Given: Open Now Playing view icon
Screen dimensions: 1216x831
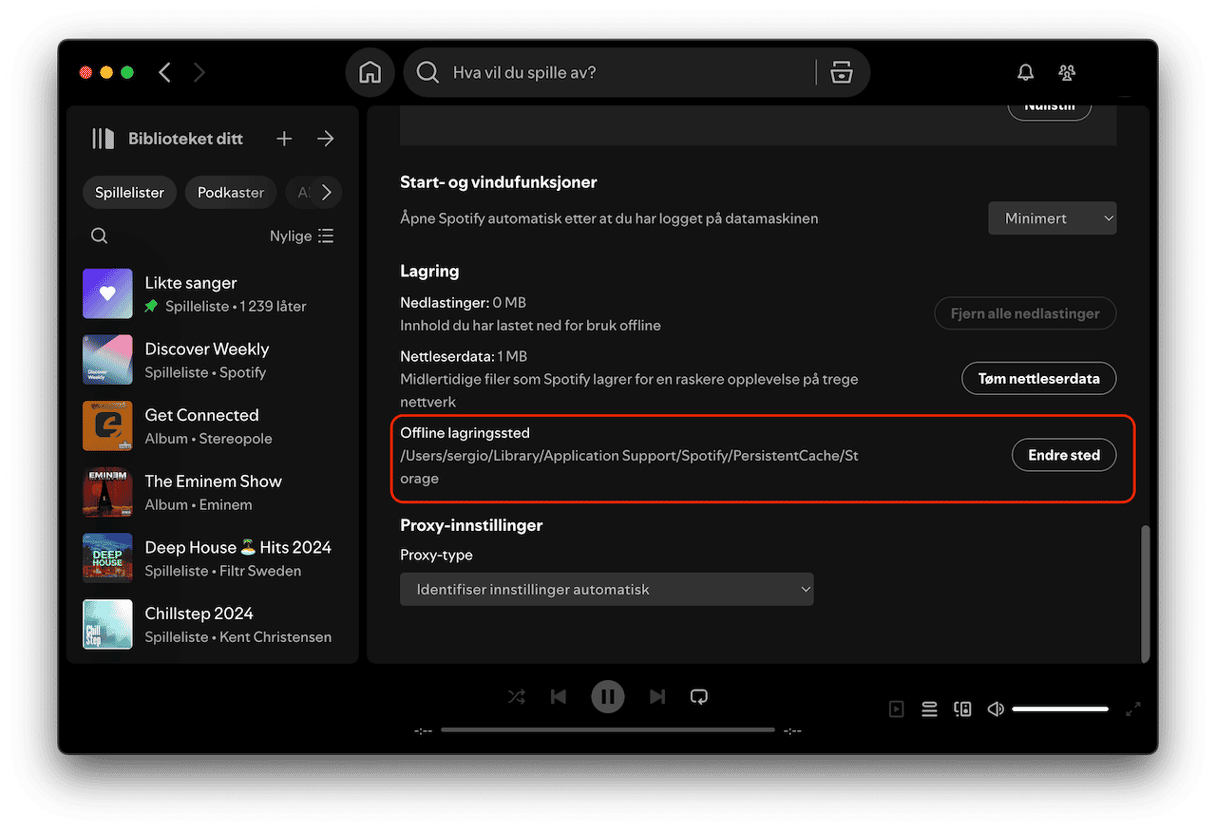Looking at the screenshot, I should coord(896,709).
